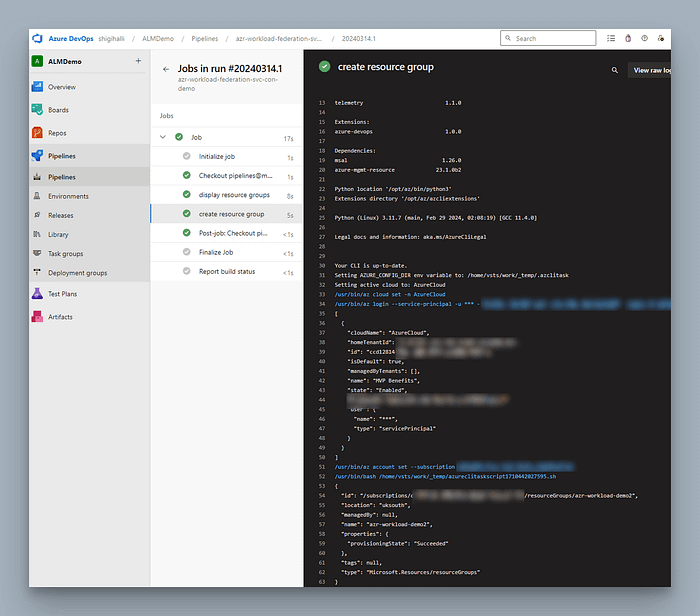The width and height of the screenshot is (700, 616).
Task: Open the Overview section icon
Action: tap(38, 87)
